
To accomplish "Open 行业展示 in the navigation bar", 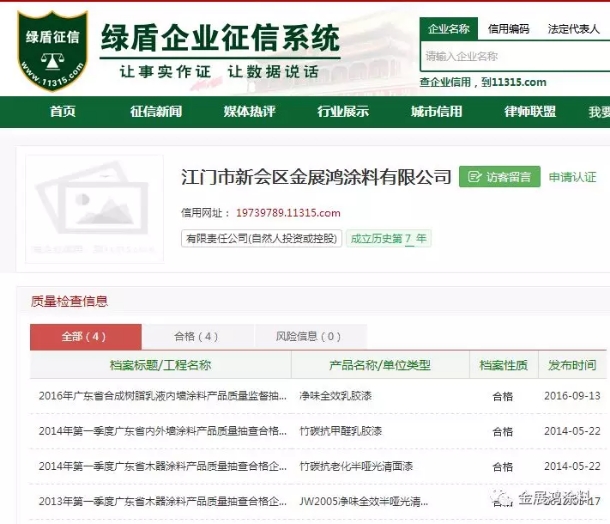I will (343, 112).
